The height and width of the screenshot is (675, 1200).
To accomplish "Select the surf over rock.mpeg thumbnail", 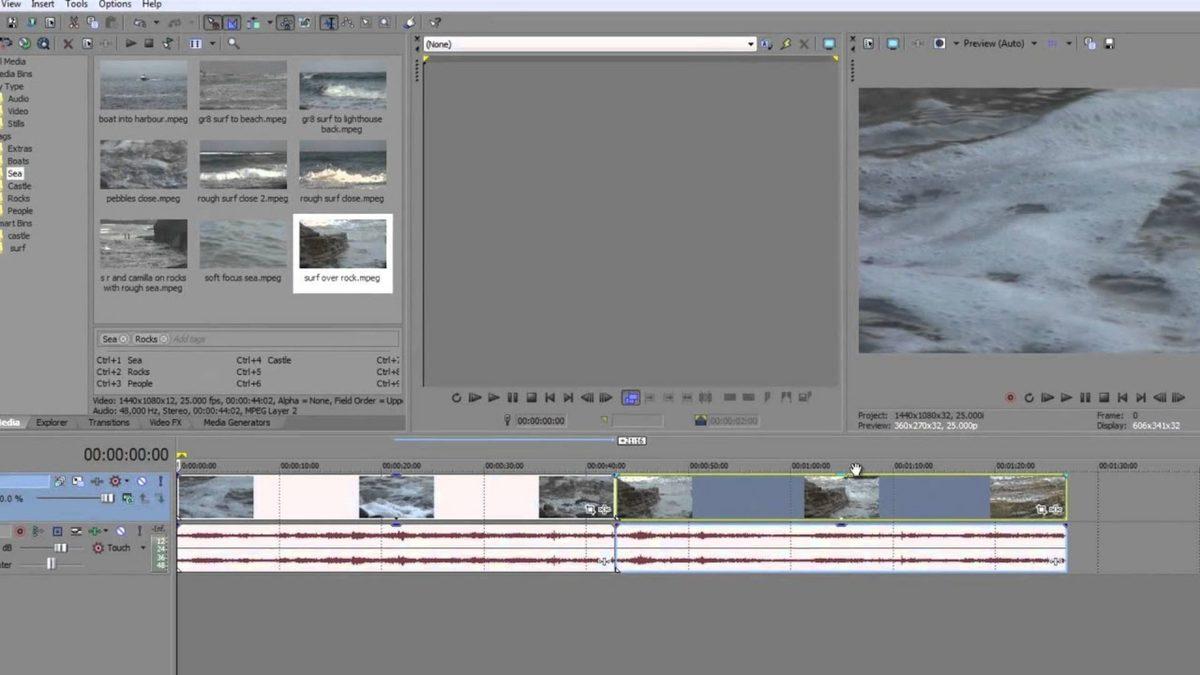I will pyautogui.click(x=342, y=245).
